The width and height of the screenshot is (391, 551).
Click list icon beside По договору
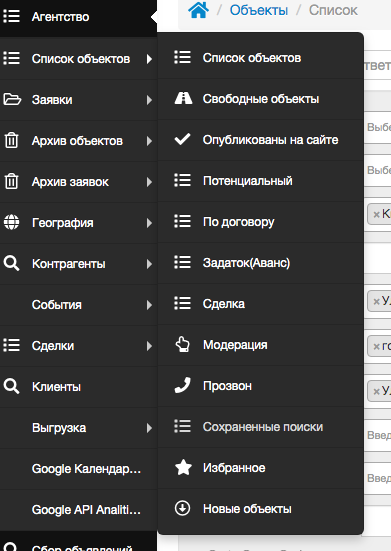coord(183,221)
